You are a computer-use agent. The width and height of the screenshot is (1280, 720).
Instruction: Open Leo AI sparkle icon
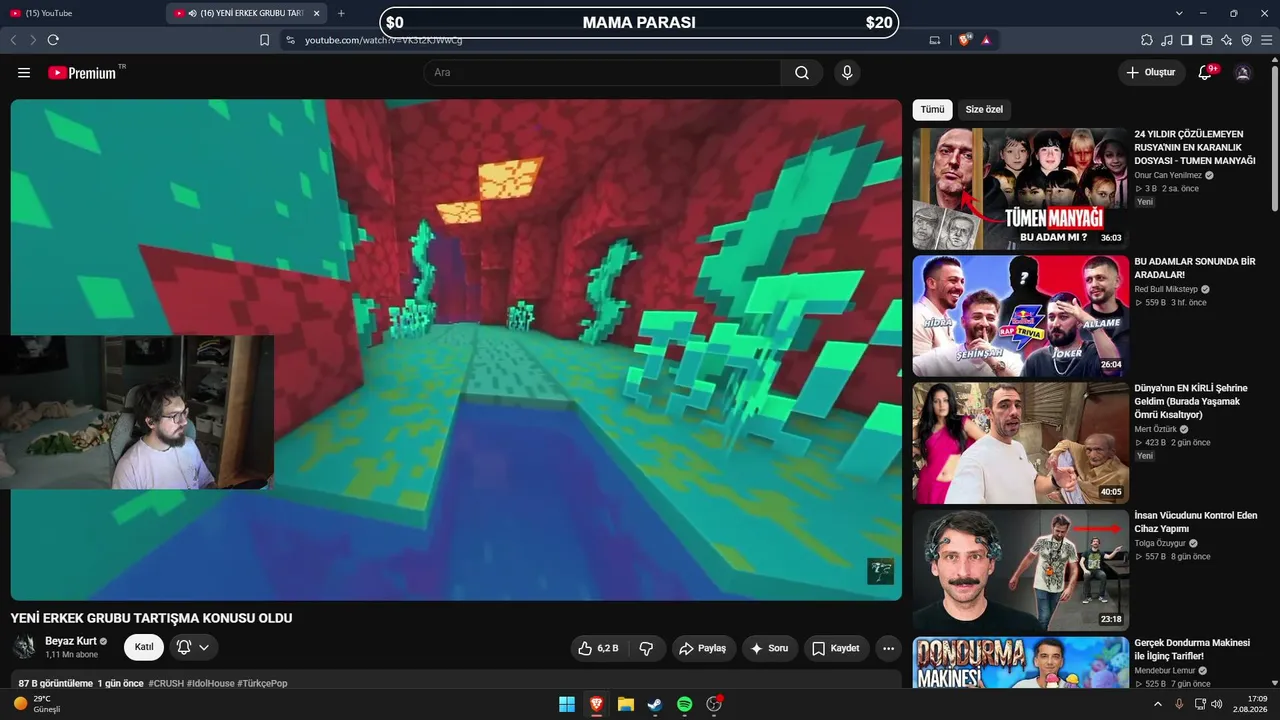click(x=1227, y=40)
